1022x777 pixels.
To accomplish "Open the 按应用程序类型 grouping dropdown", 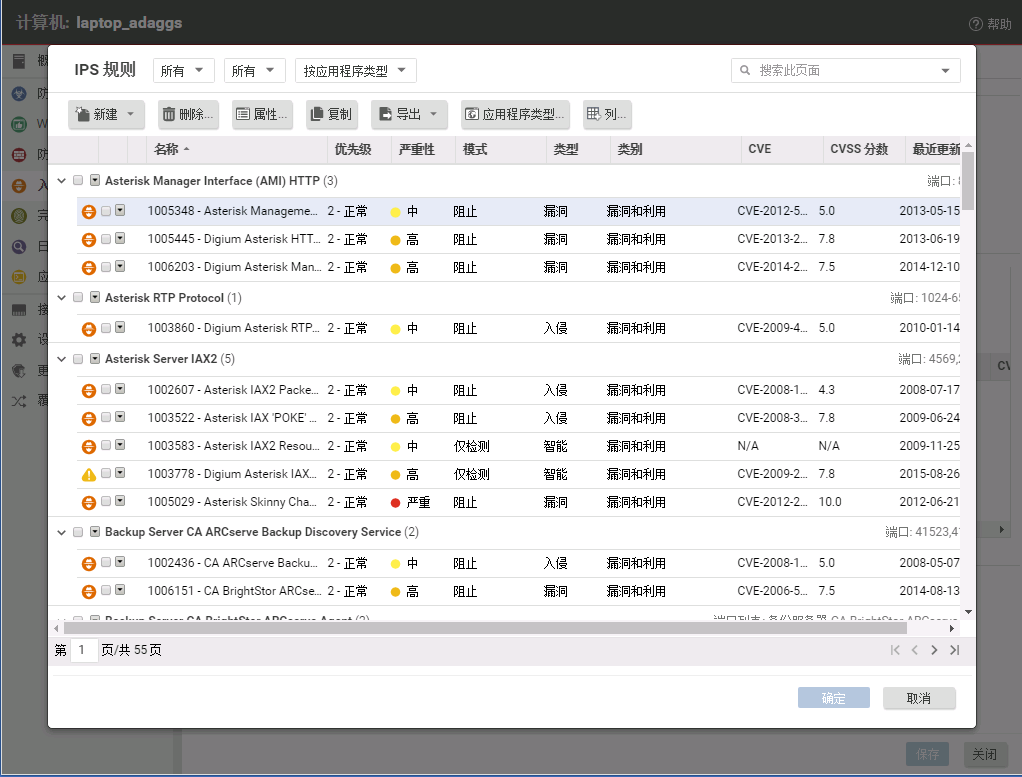I will click(x=356, y=71).
